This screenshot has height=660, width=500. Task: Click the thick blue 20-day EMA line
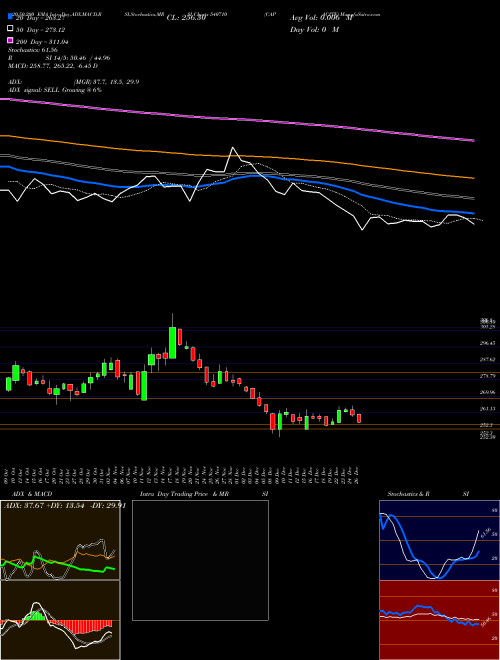[237, 179]
